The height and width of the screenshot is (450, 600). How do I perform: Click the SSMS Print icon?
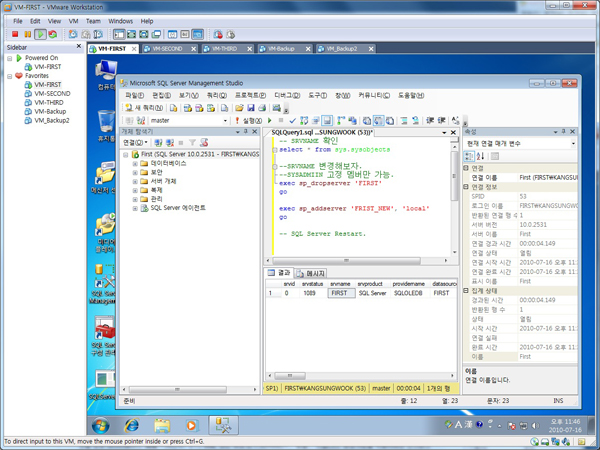coord(262,108)
